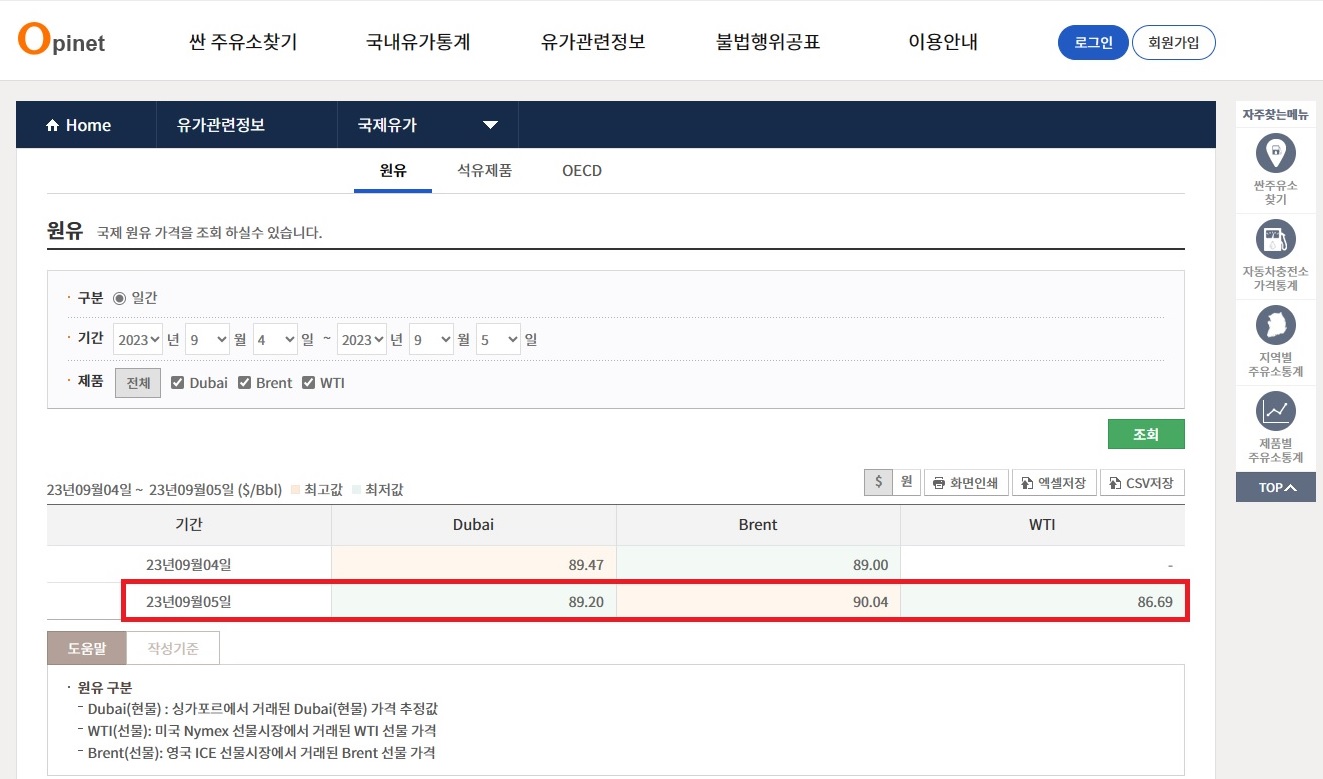The image size is (1323, 779).
Task: Uncheck the Dubai product checkbox
Action: 180,382
